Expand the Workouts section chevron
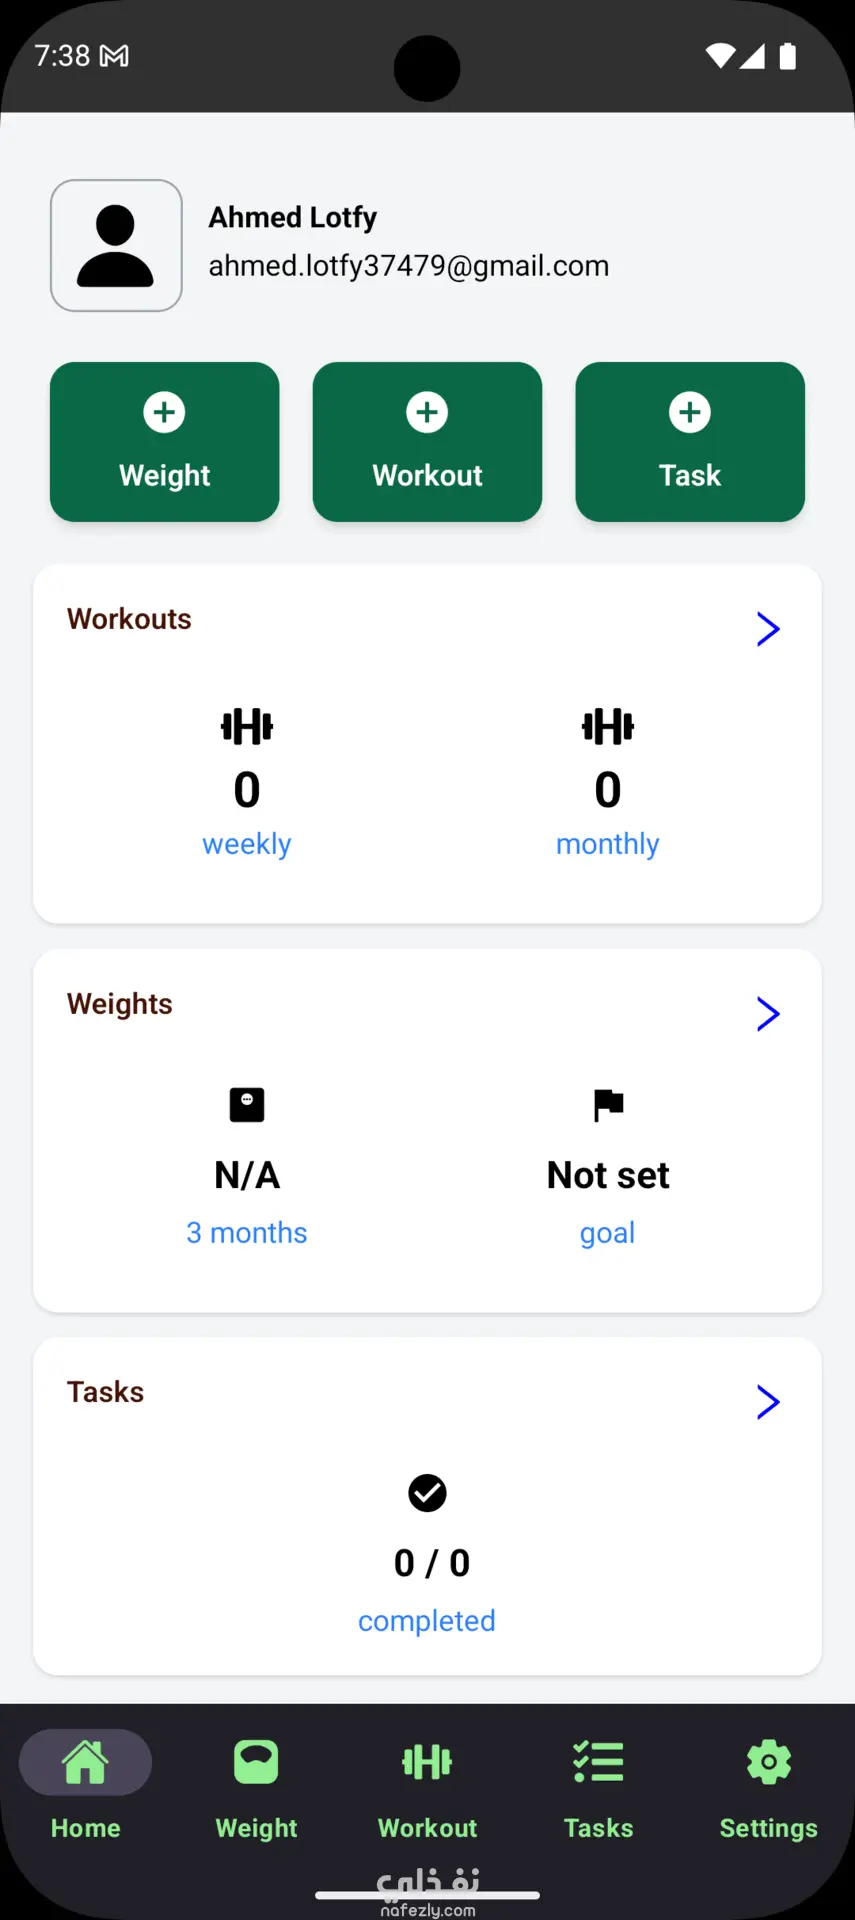Image resolution: width=855 pixels, height=1920 pixels. click(x=767, y=629)
